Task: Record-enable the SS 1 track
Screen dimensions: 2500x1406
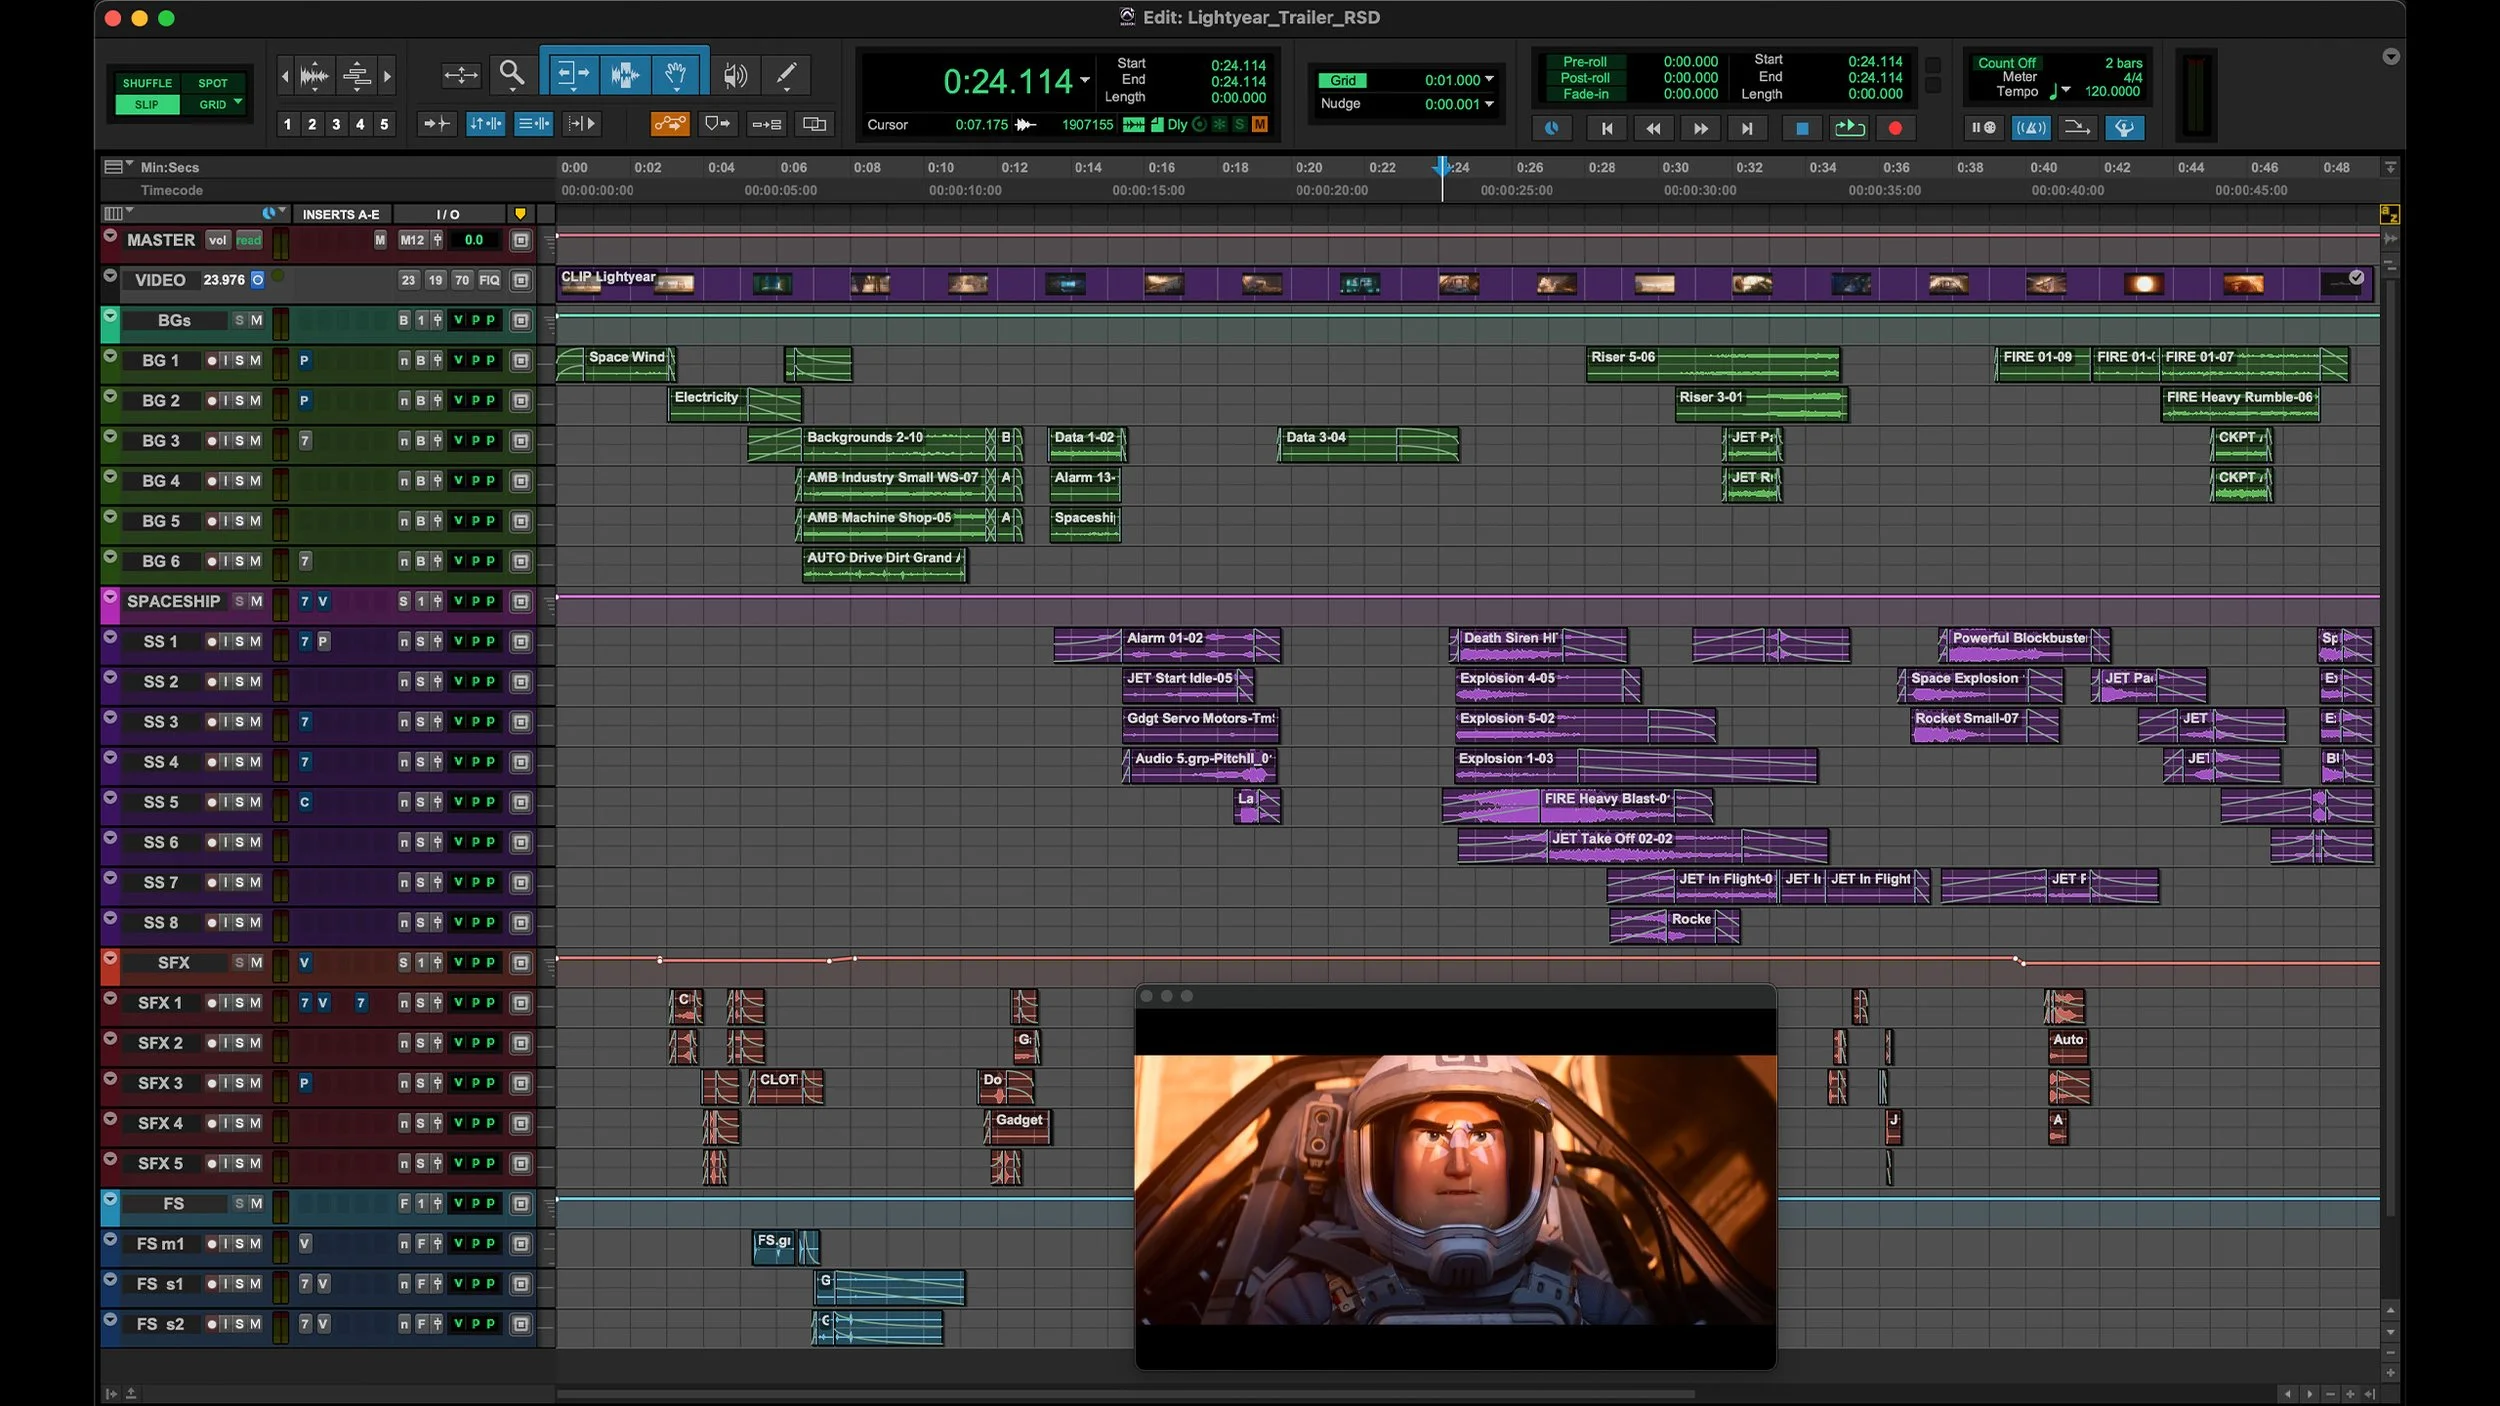Action: click(x=212, y=642)
